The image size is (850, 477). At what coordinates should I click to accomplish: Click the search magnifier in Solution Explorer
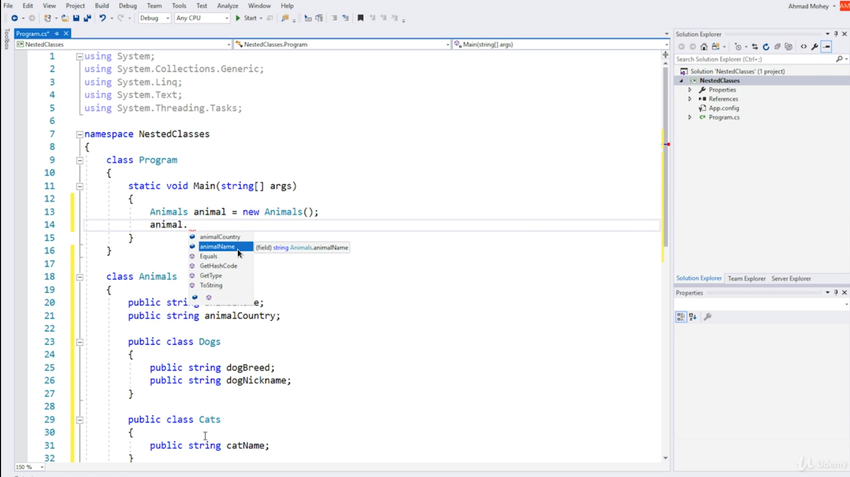pos(839,59)
